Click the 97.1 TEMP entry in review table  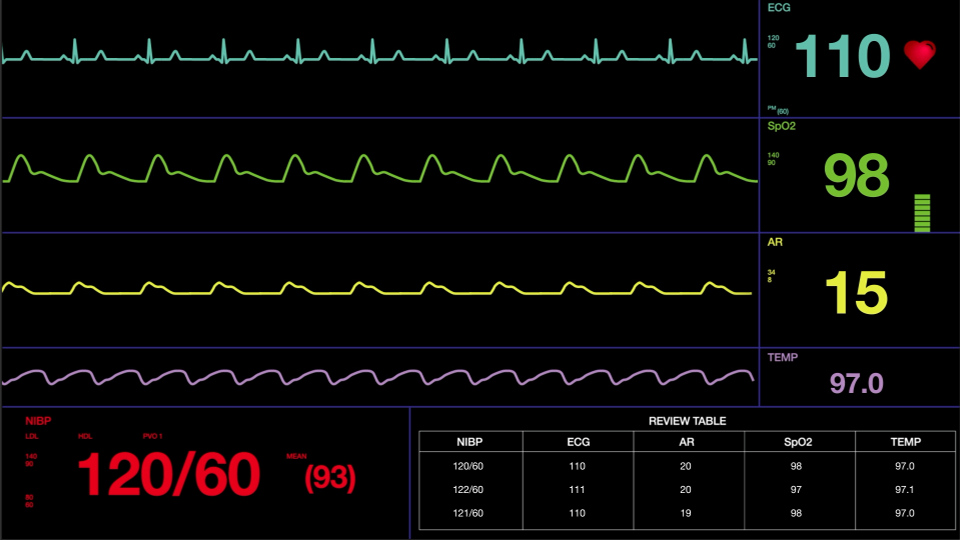[x=904, y=489]
